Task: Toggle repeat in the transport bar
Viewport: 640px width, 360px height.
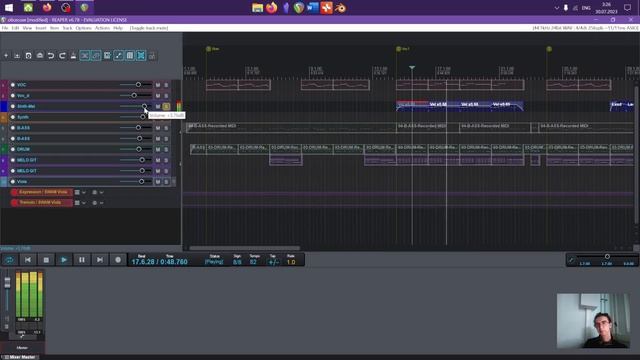Action: (x=10, y=260)
